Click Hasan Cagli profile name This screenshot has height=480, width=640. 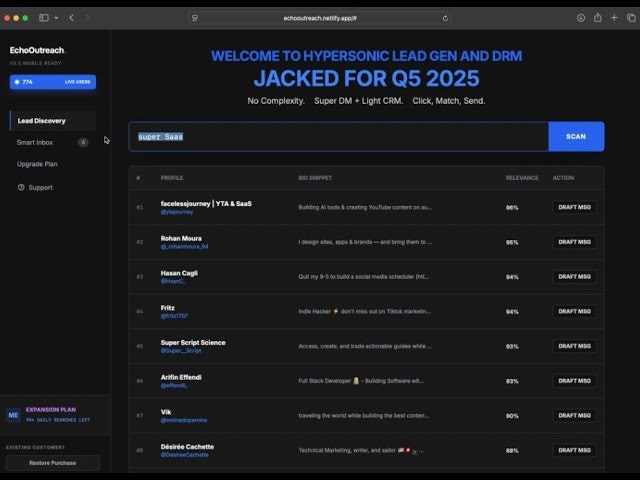click(179, 273)
